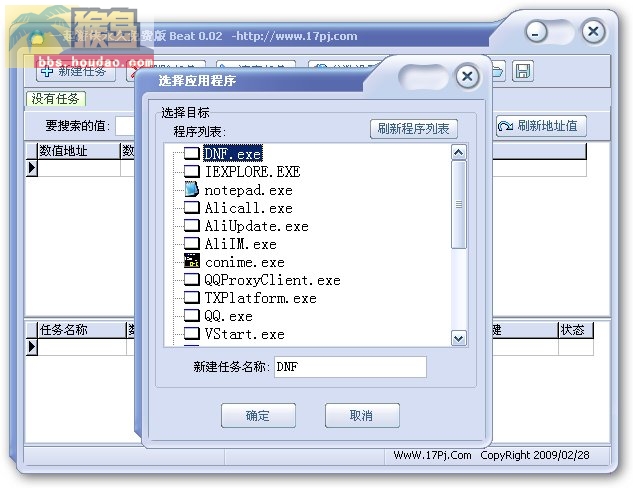This screenshot has height=488, width=633.
Task: Minimize the main window
Action: 536,32
